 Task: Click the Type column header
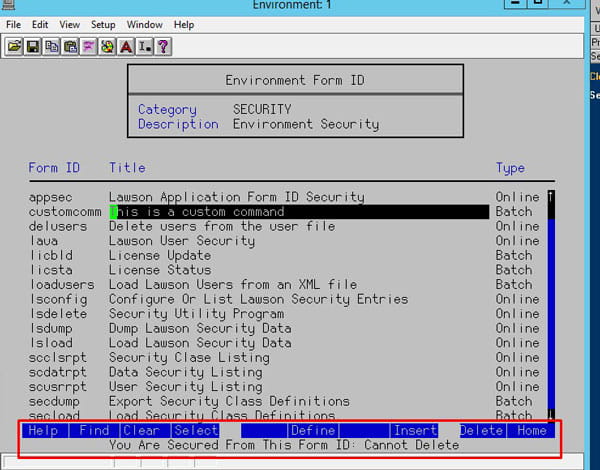[510, 168]
